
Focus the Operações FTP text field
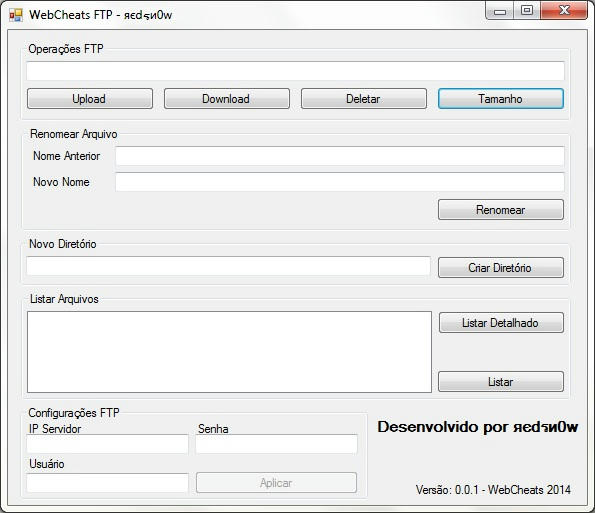click(296, 71)
